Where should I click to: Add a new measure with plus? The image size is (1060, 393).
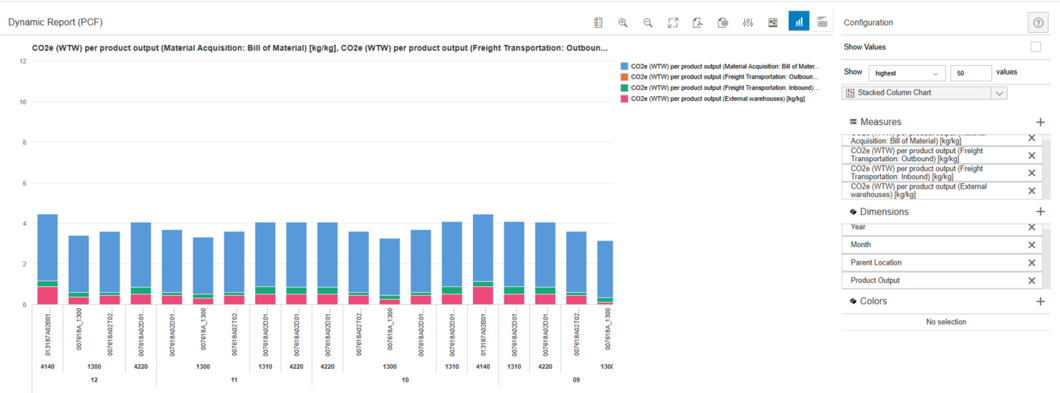(1040, 122)
